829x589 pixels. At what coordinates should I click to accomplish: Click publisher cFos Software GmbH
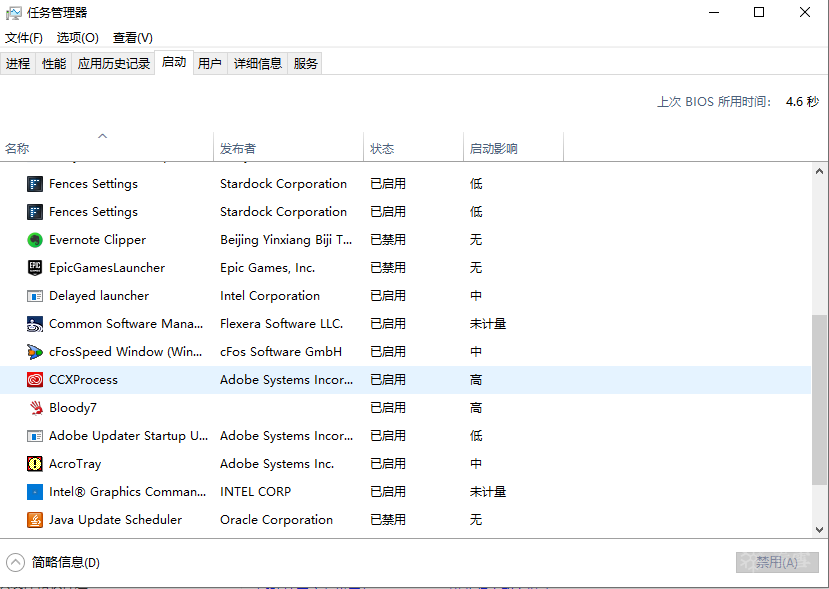pyautogui.click(x=281, y=352)
